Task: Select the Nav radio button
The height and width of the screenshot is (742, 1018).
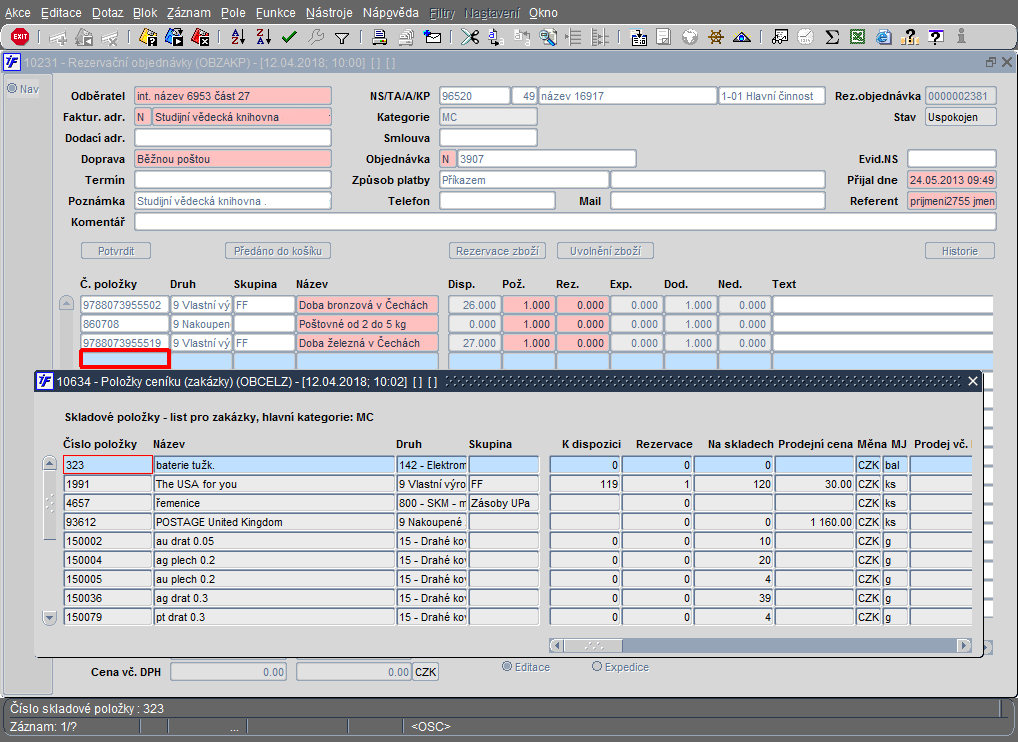Action: pos(12,89)
